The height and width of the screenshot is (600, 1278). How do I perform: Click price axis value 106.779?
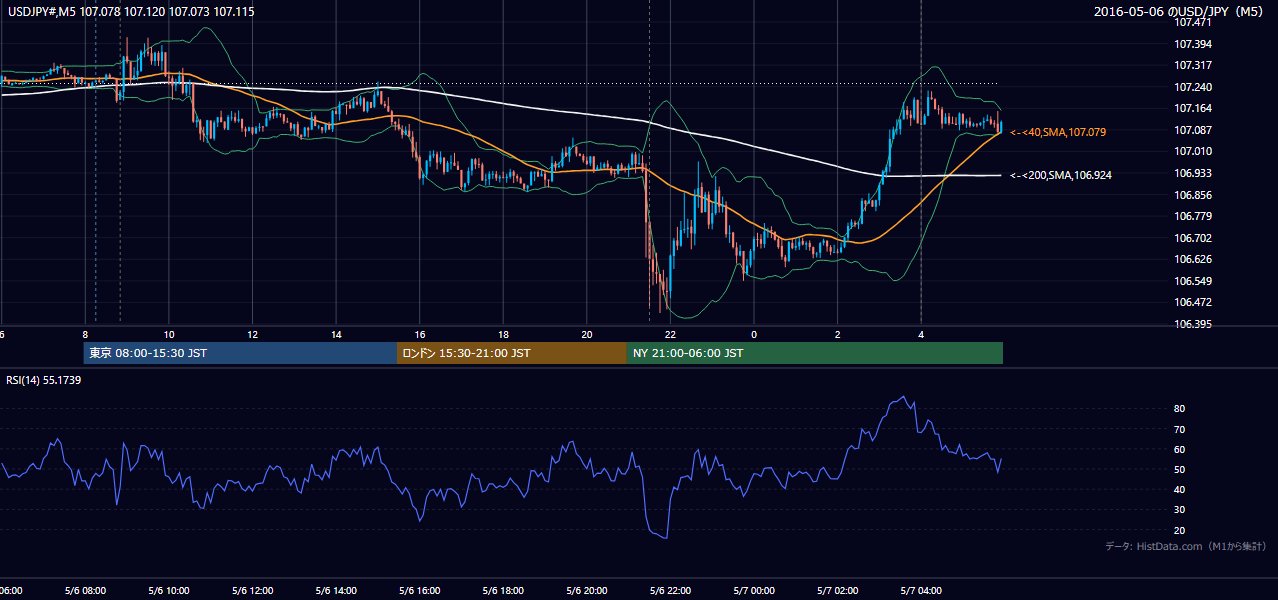[1193, 216]
